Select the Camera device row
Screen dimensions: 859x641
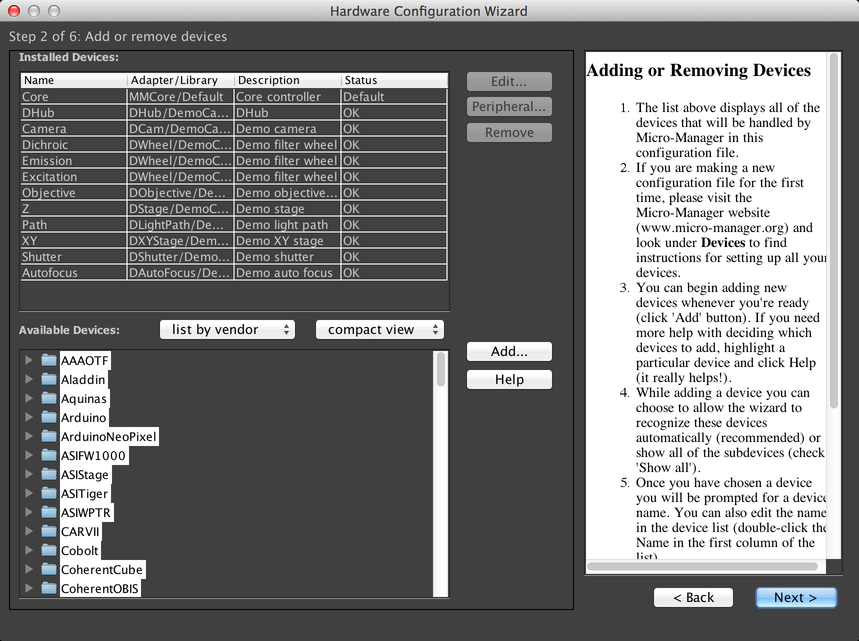[234, 129]
